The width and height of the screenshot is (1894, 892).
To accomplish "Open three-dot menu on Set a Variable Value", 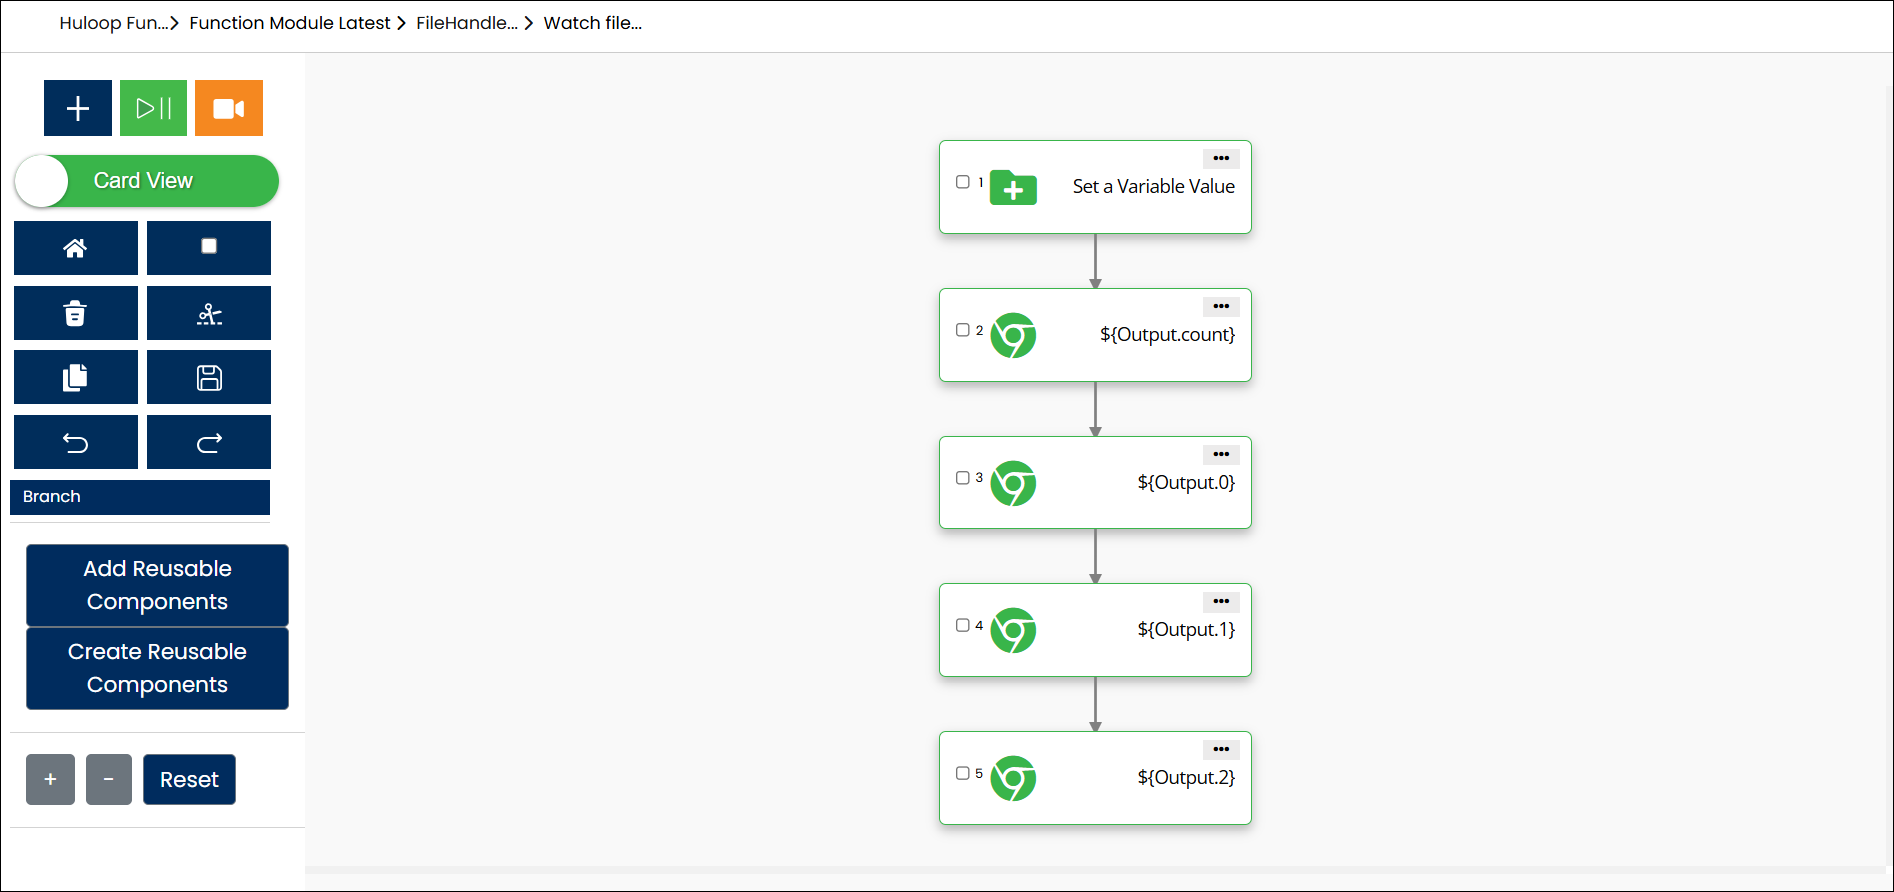I will coord(1221,159).
